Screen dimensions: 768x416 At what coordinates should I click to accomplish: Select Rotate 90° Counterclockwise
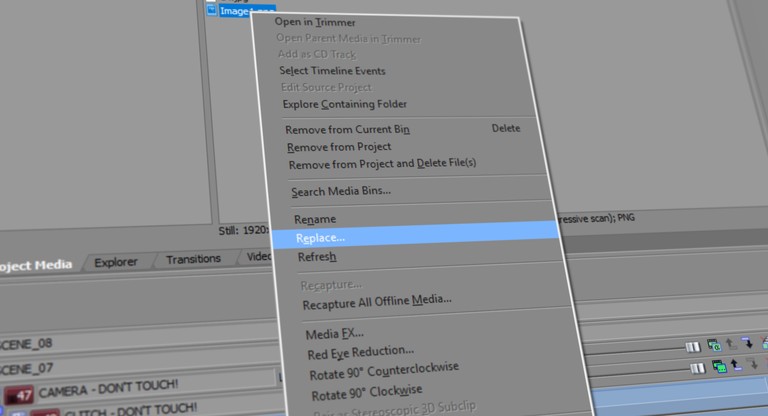pyautogui.click(x=384, y=371)
